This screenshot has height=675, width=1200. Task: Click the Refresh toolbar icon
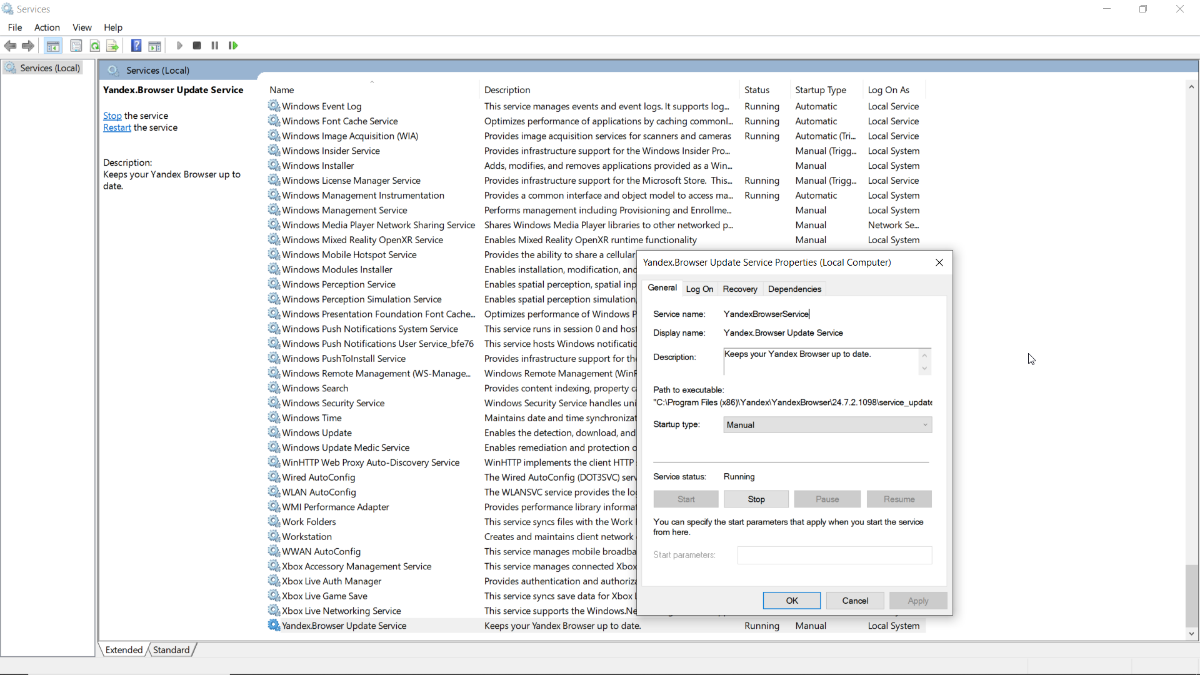pos(95,46)
